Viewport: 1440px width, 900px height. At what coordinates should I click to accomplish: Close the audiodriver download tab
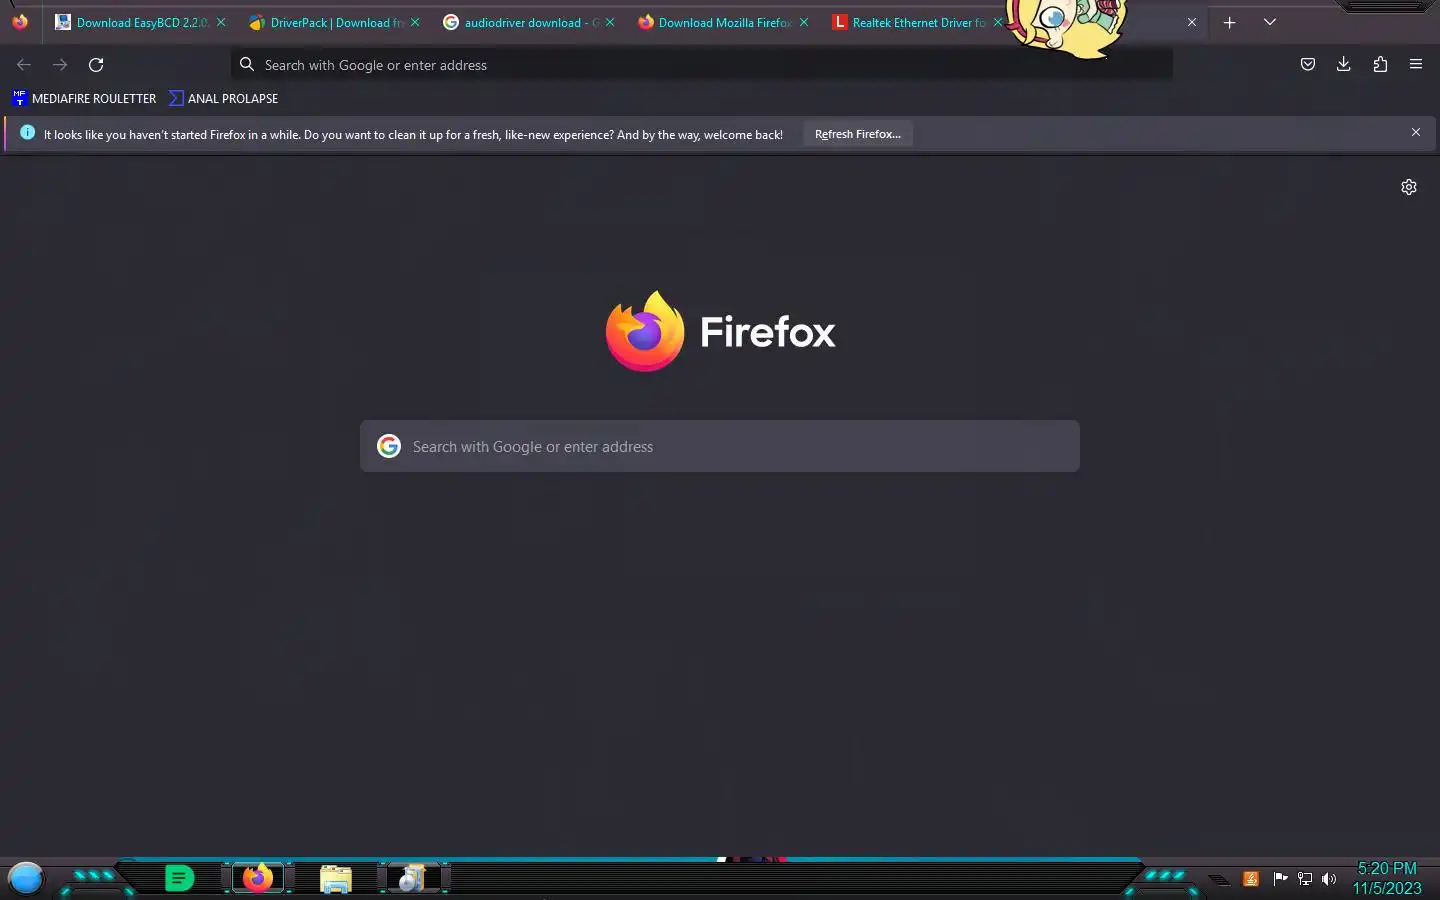[610, 22]
